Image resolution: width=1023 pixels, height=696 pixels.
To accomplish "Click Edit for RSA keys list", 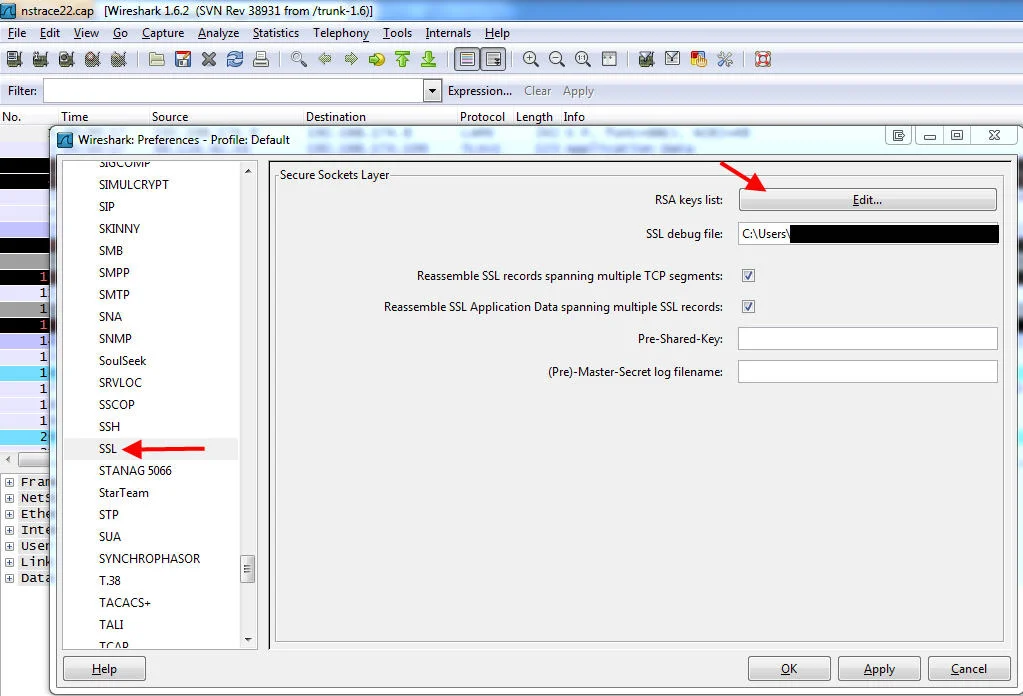I will pyautogui.click(x=868, y=200).
